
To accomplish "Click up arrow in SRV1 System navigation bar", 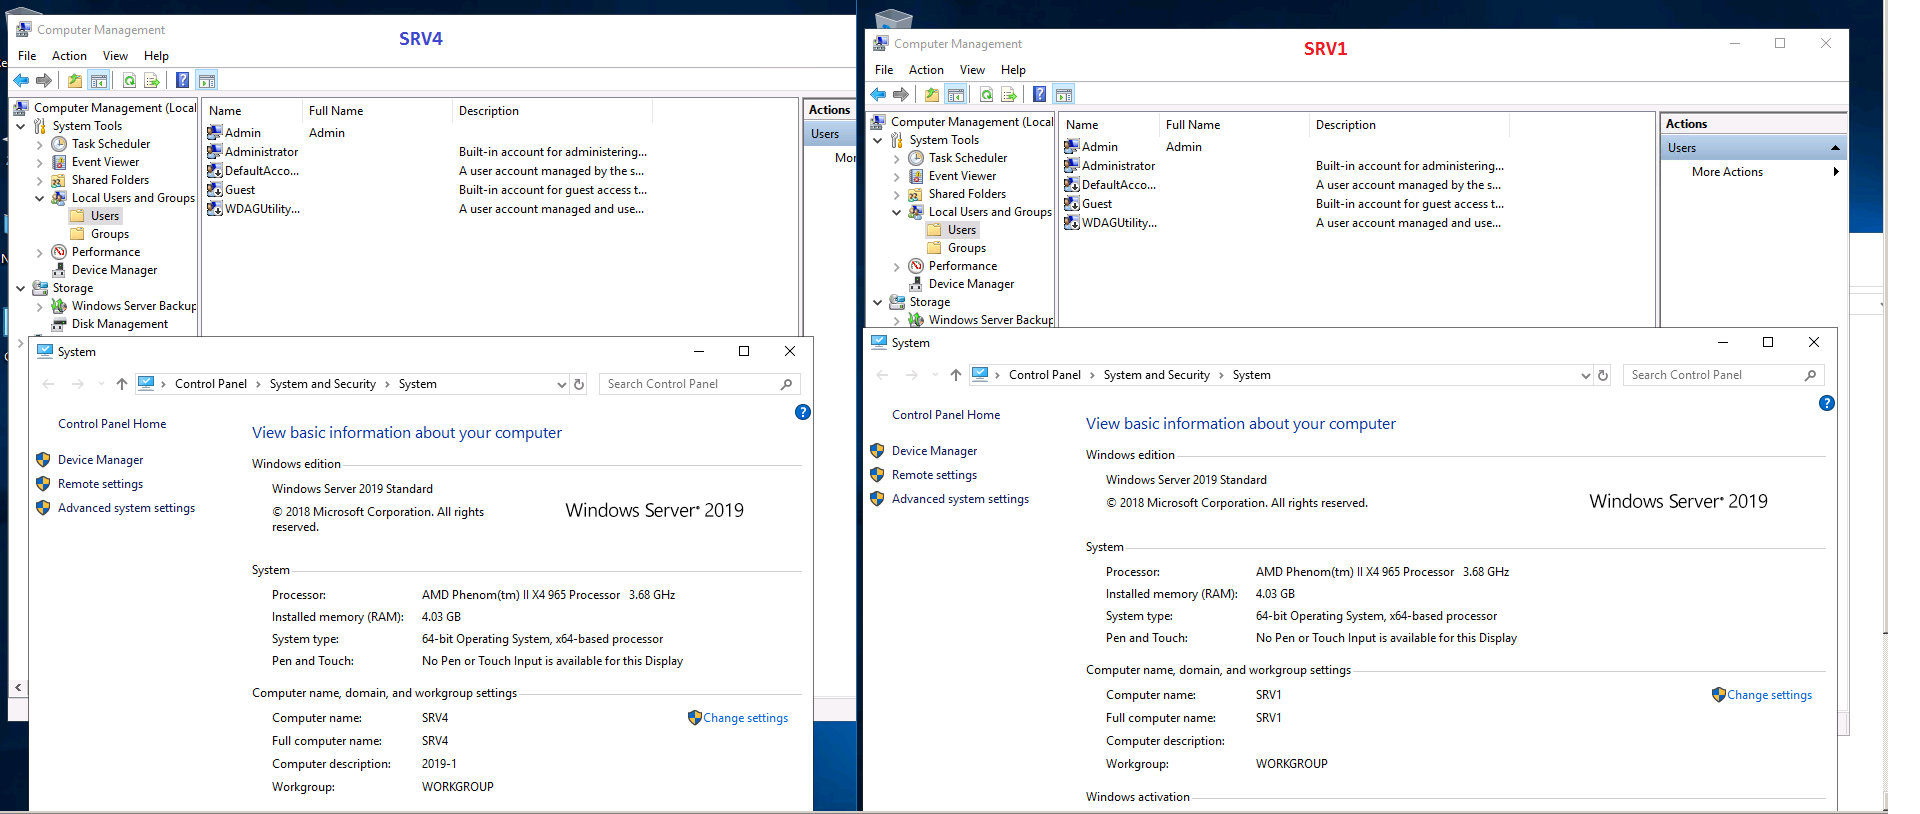I will tap(955, 375).
